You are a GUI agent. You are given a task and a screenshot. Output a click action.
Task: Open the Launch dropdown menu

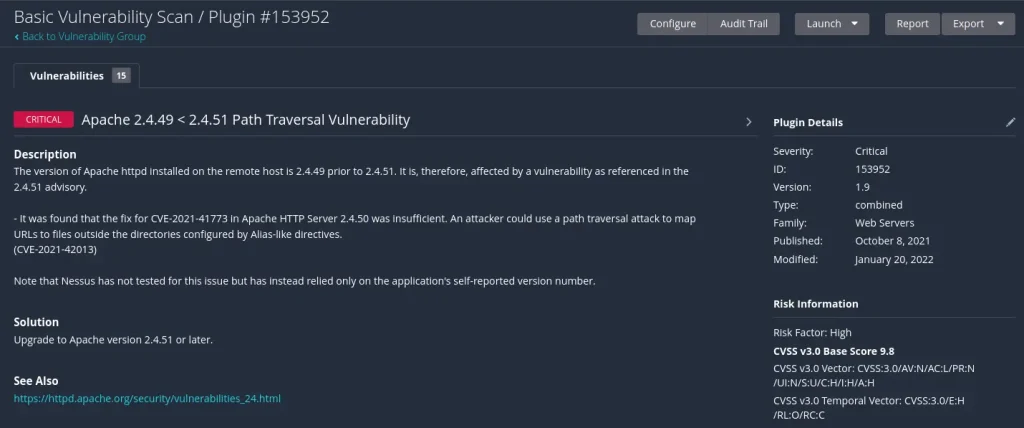831,24
